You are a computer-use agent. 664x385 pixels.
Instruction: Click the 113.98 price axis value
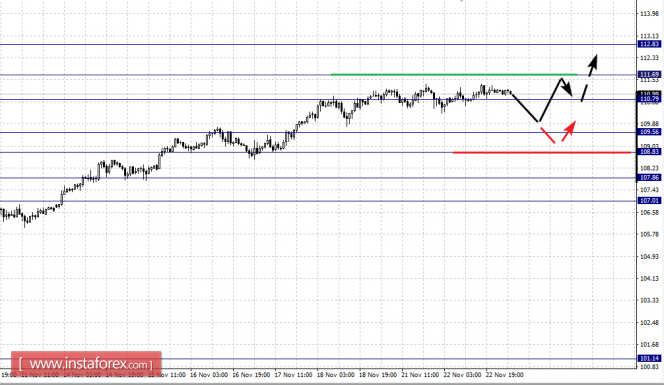(649, 14)
